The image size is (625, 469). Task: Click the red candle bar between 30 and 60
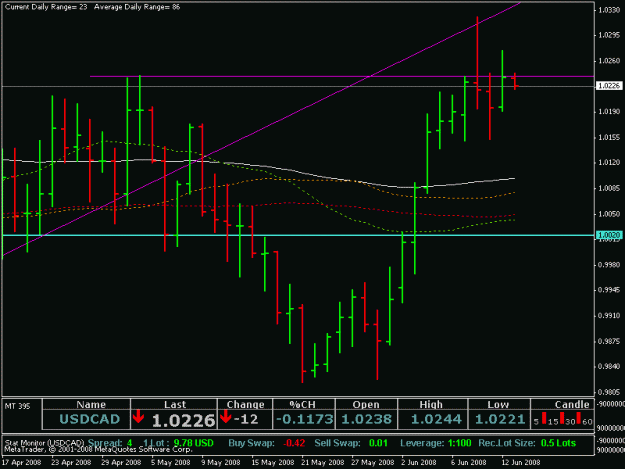[578, 418]
